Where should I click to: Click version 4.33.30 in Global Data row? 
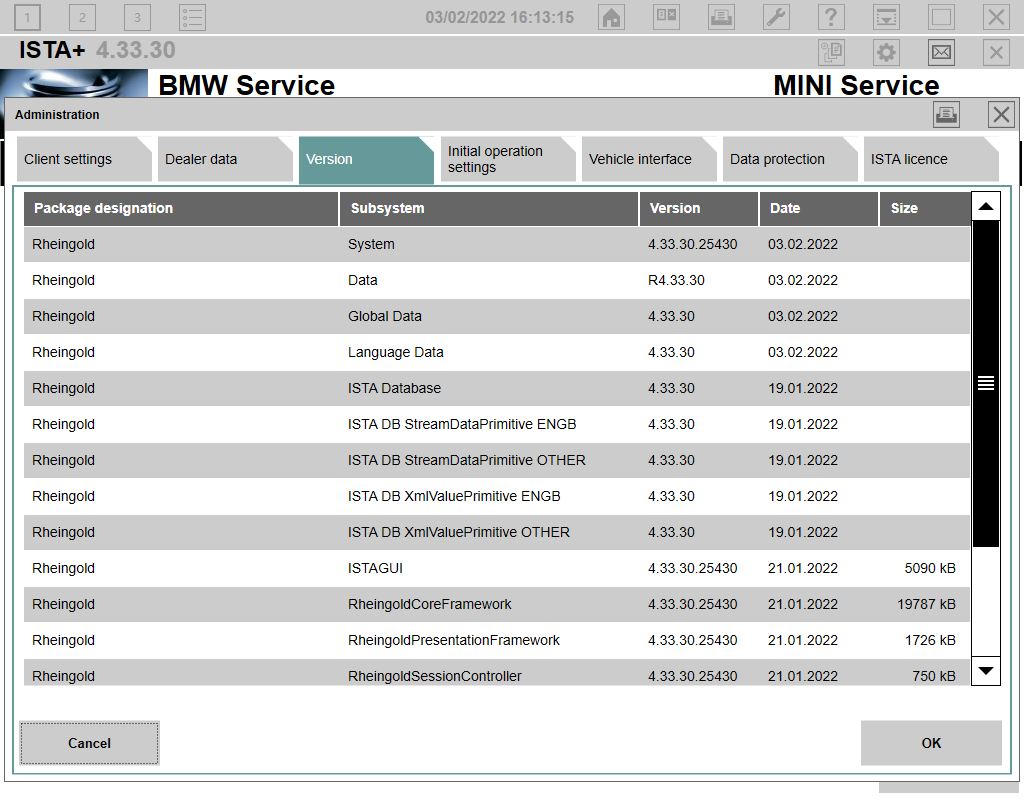tap(671, 316)
